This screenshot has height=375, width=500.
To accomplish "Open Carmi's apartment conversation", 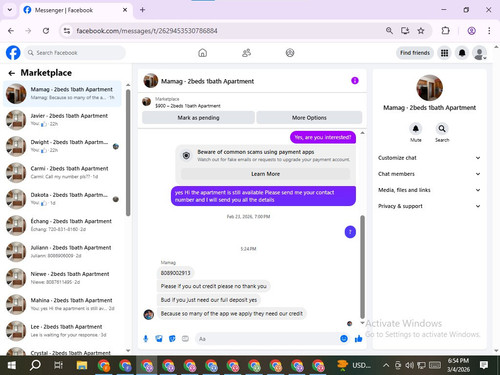I will pos(62,172).
